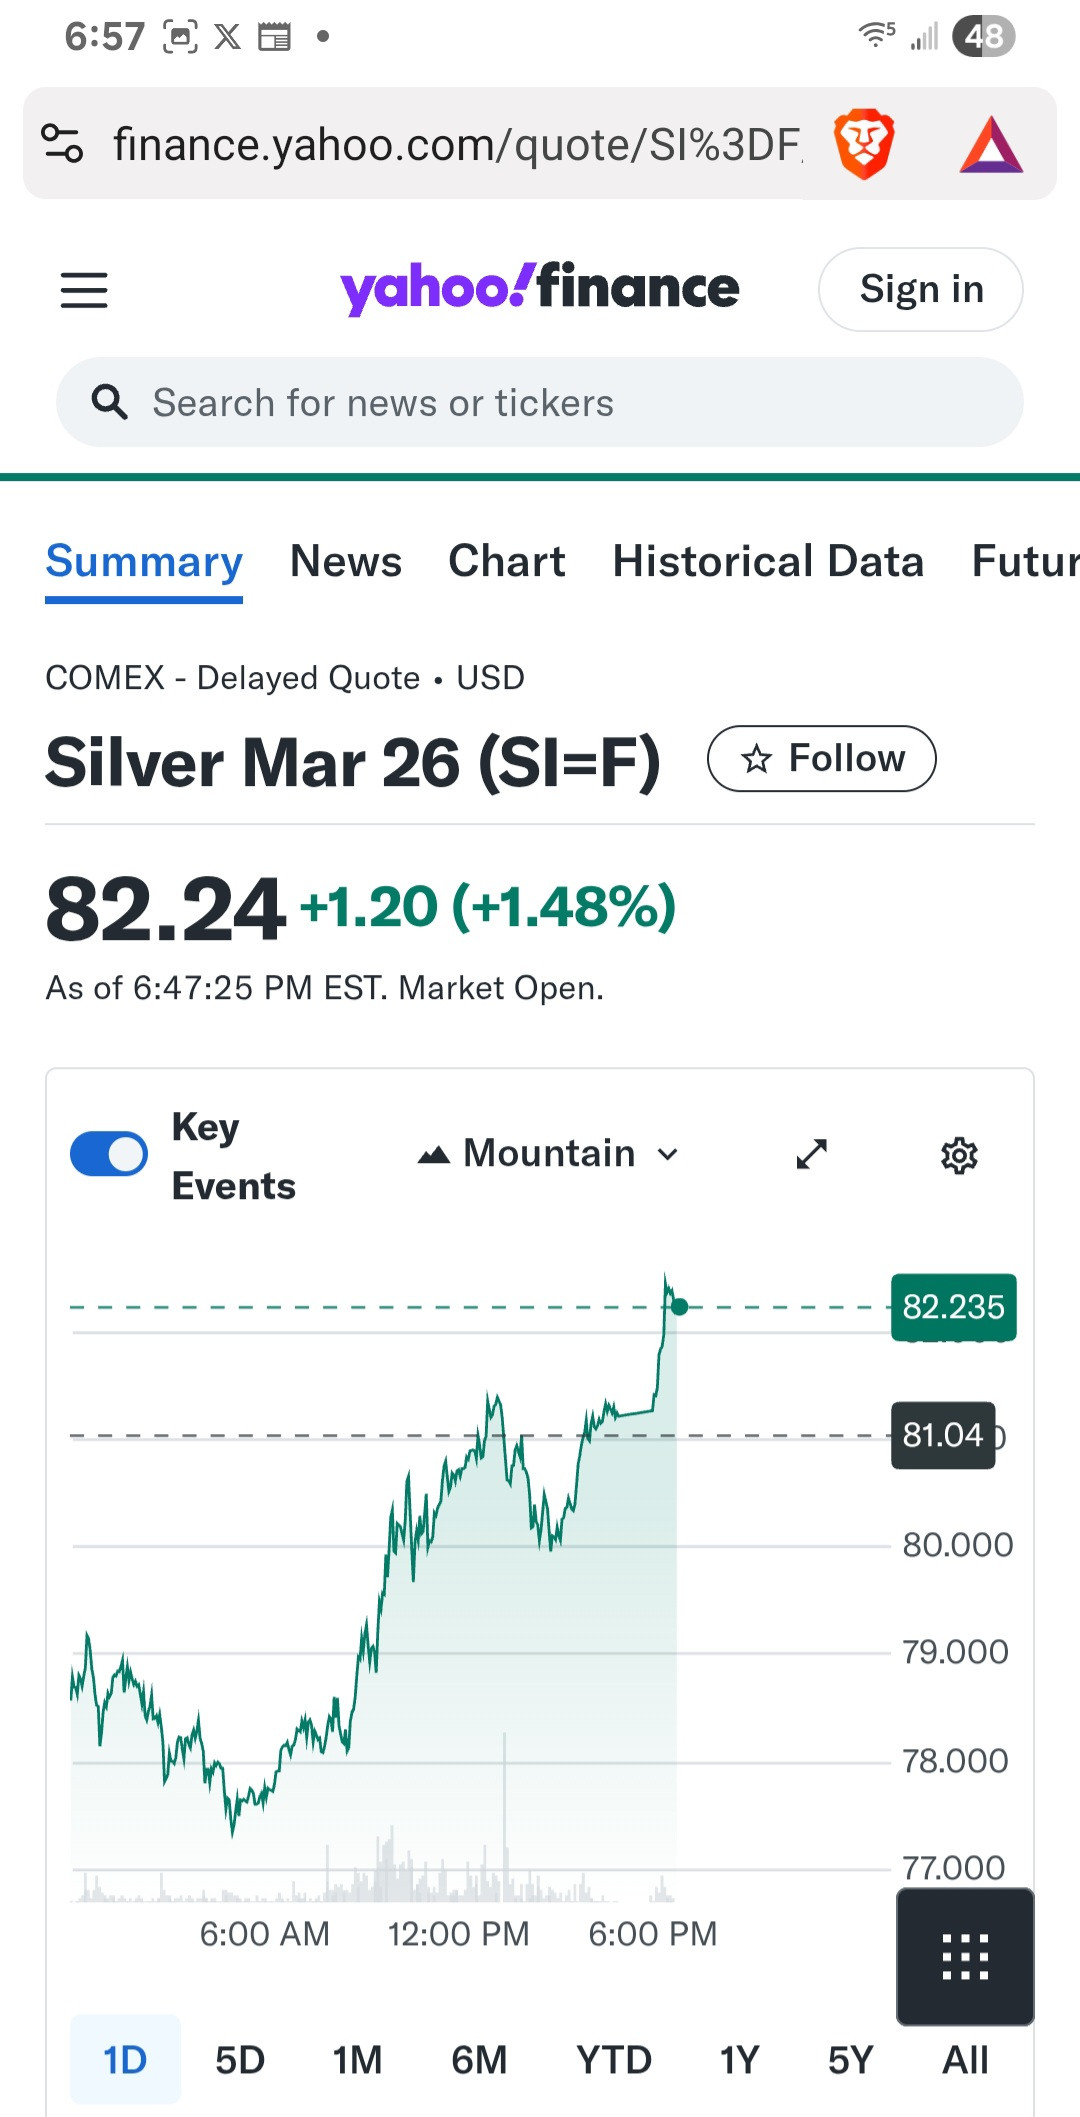Switch chart range to YTD
The image size is (1080, 2117).
(613, 2060)
